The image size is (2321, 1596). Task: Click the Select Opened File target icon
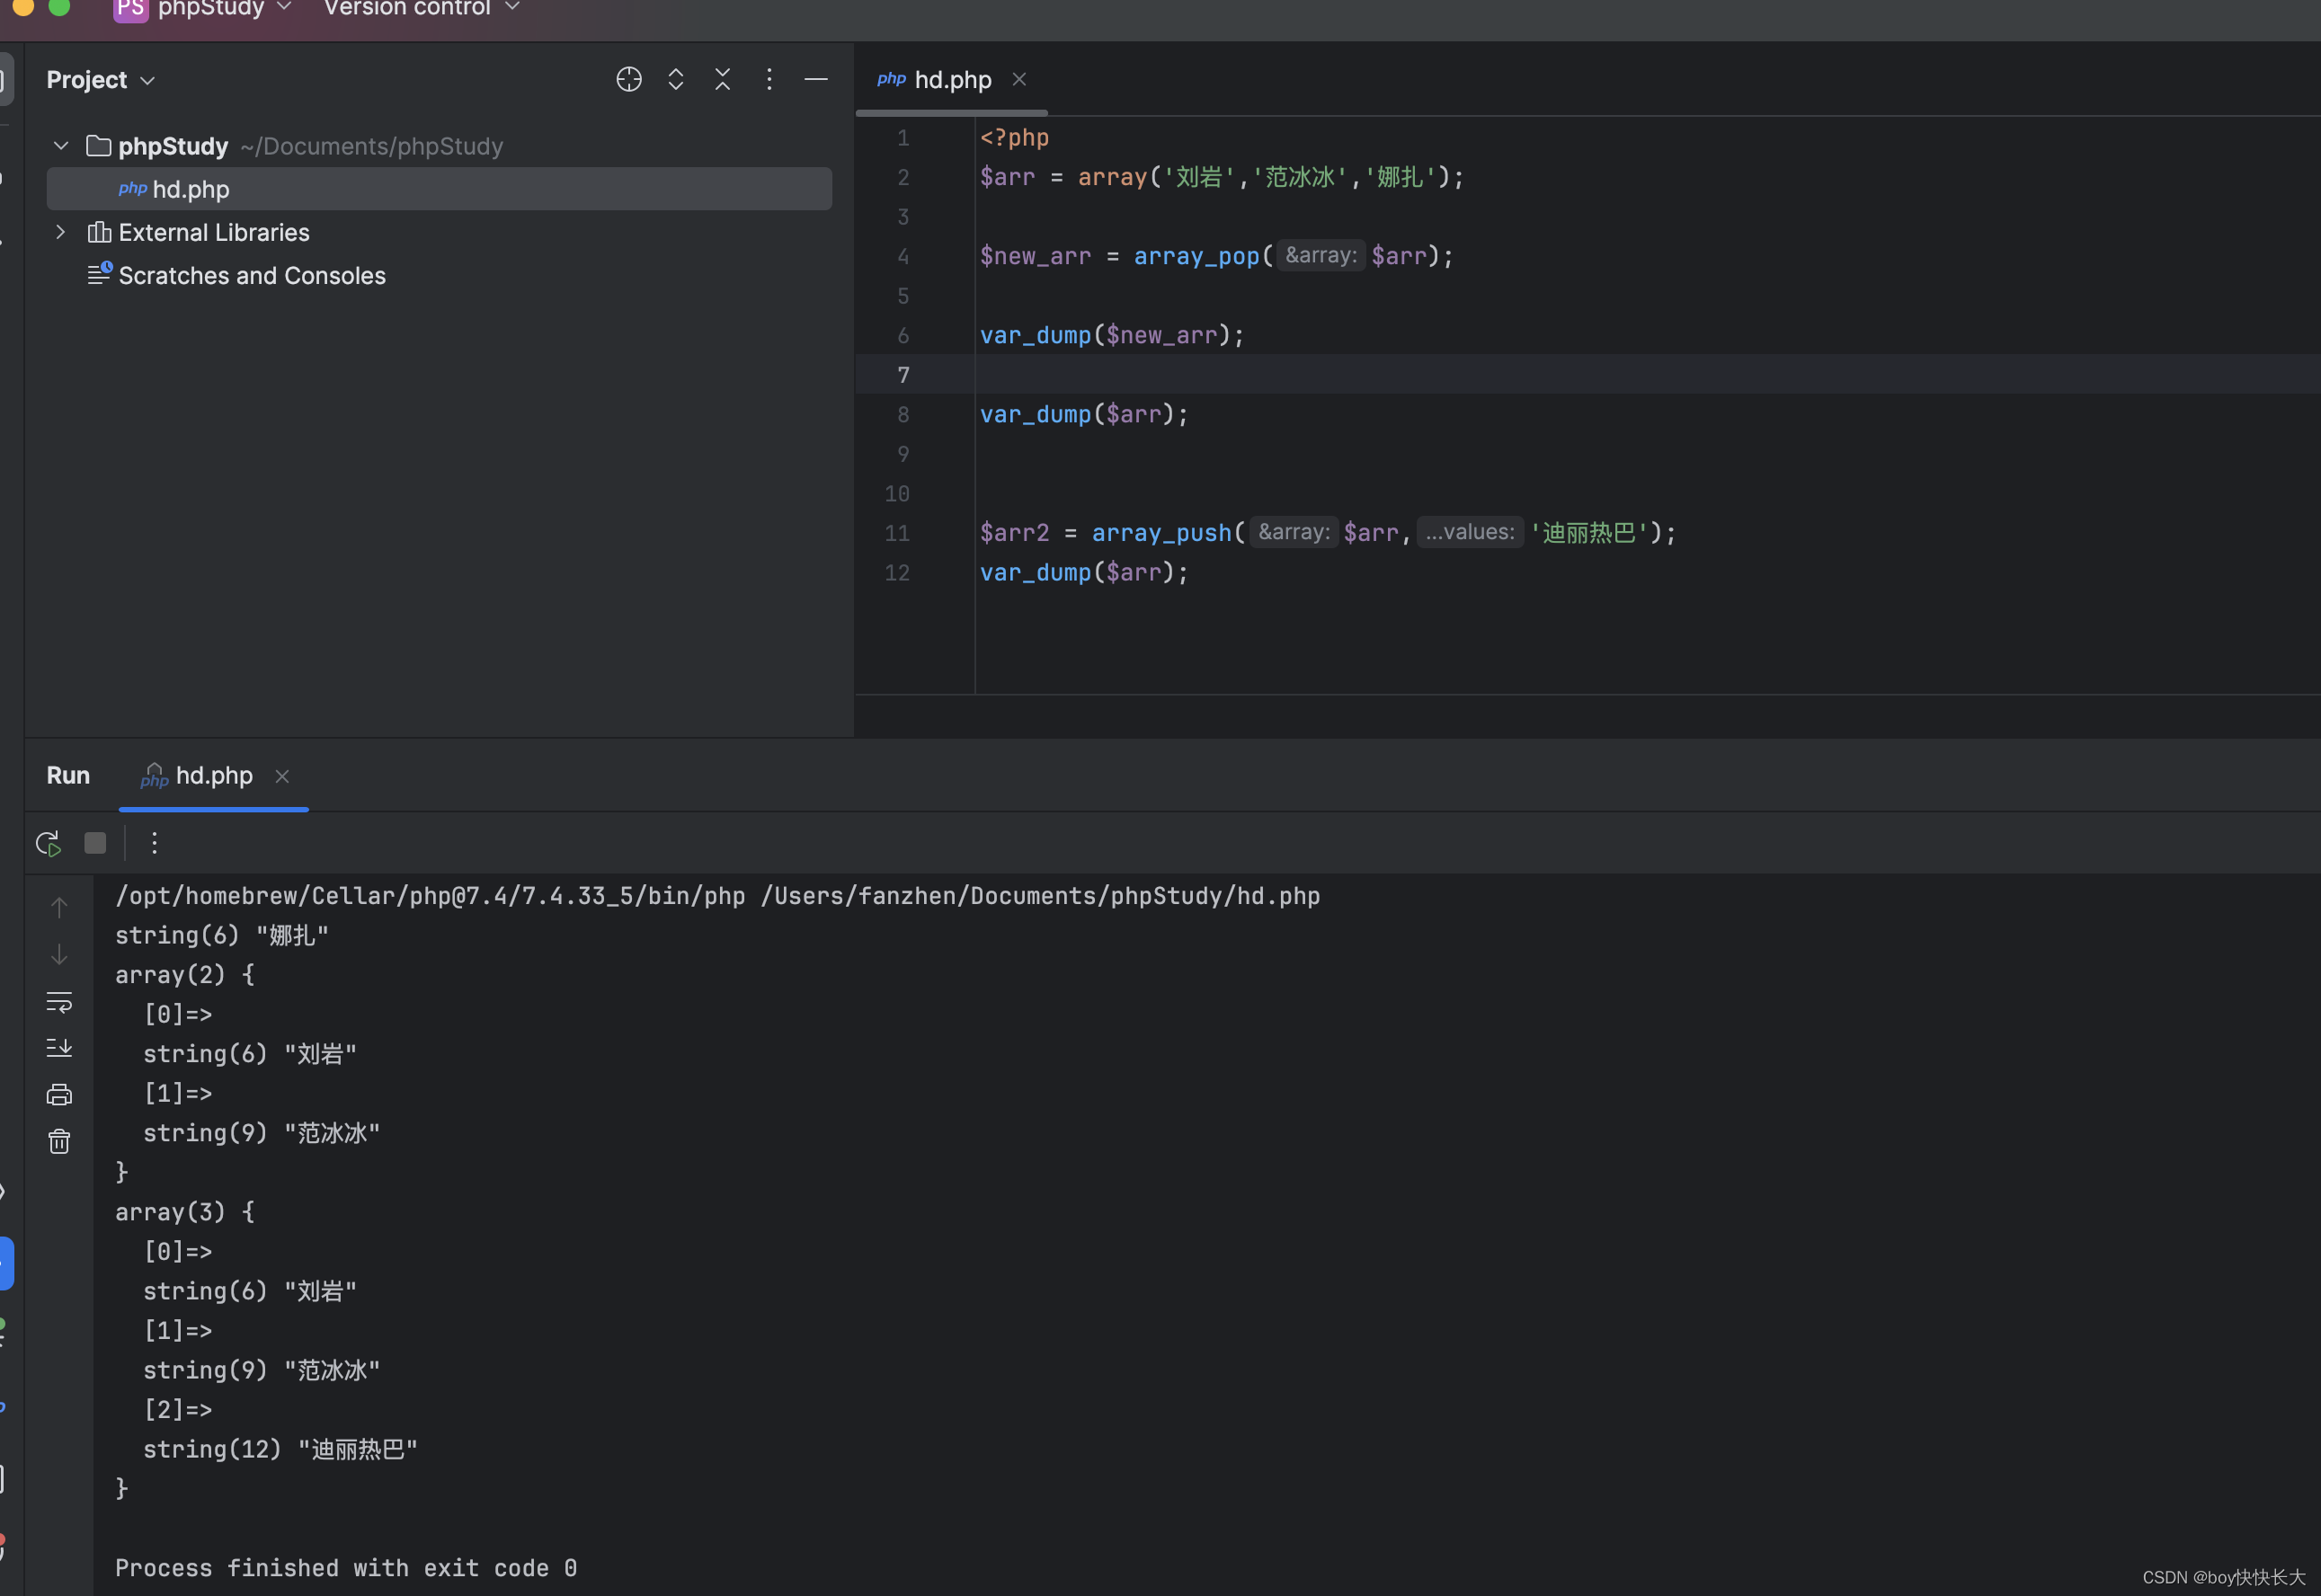(x=629, y=79)
